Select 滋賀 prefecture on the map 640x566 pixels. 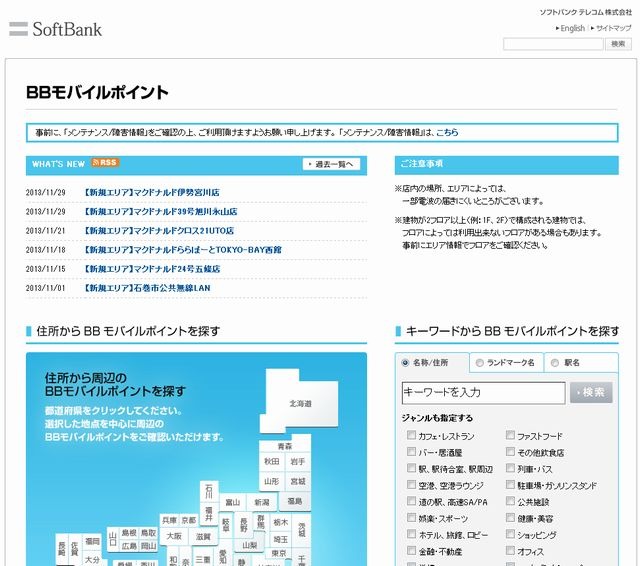(203, 537)
